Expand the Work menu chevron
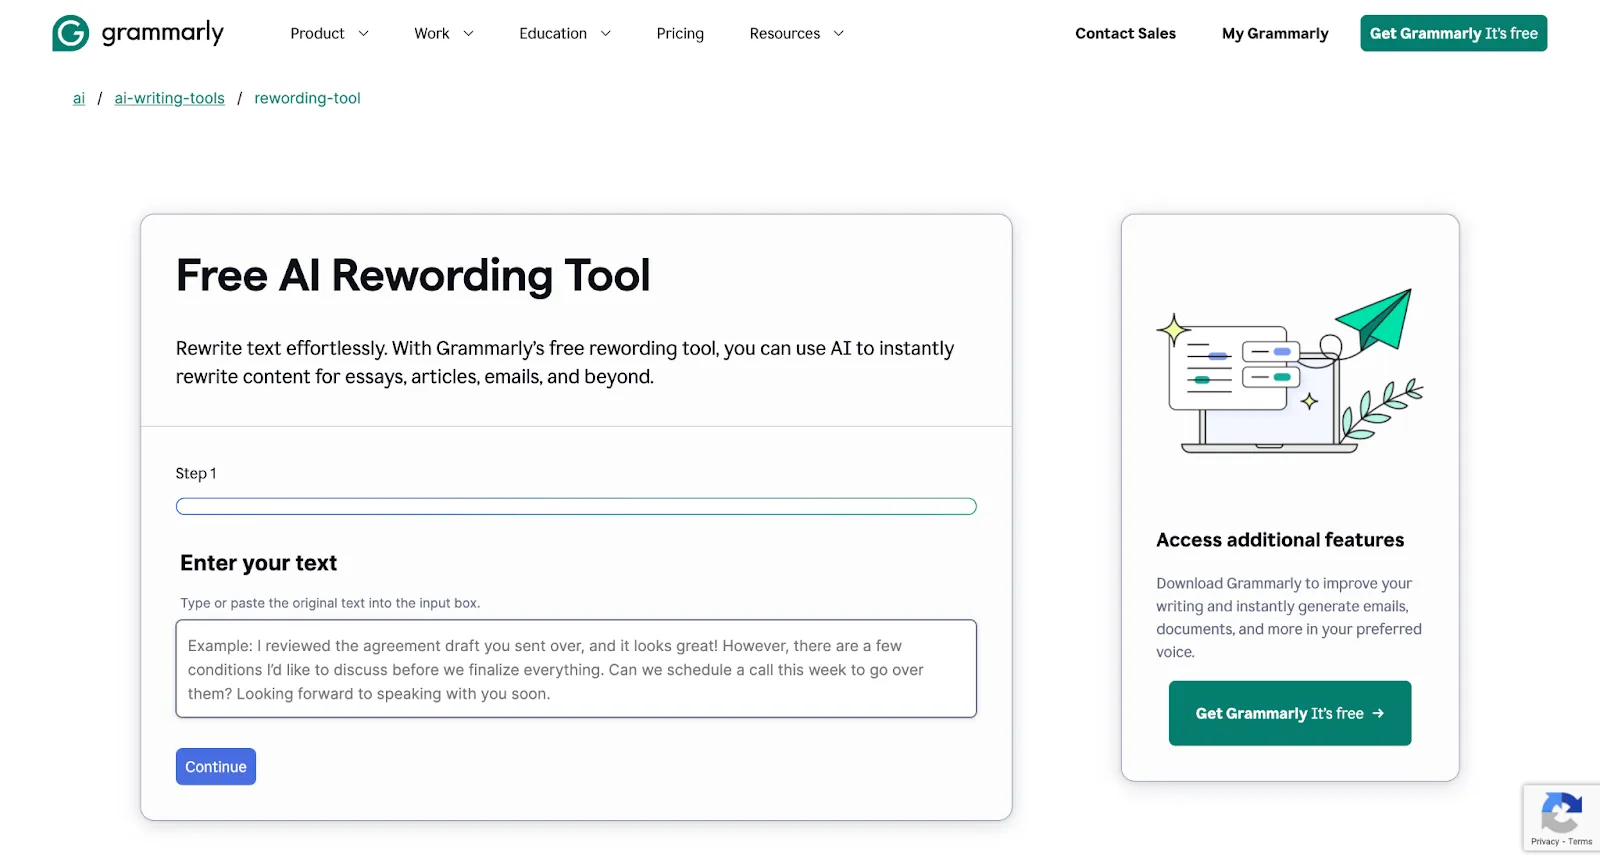Image resolution: width=1600 pixels, height=859 pixels. [468, 33]
